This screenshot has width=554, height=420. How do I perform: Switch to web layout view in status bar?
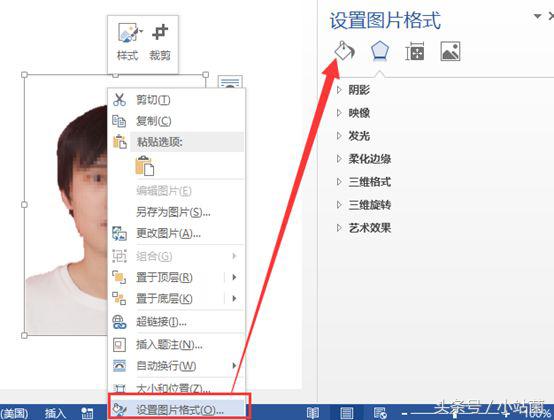coord(381,413)
